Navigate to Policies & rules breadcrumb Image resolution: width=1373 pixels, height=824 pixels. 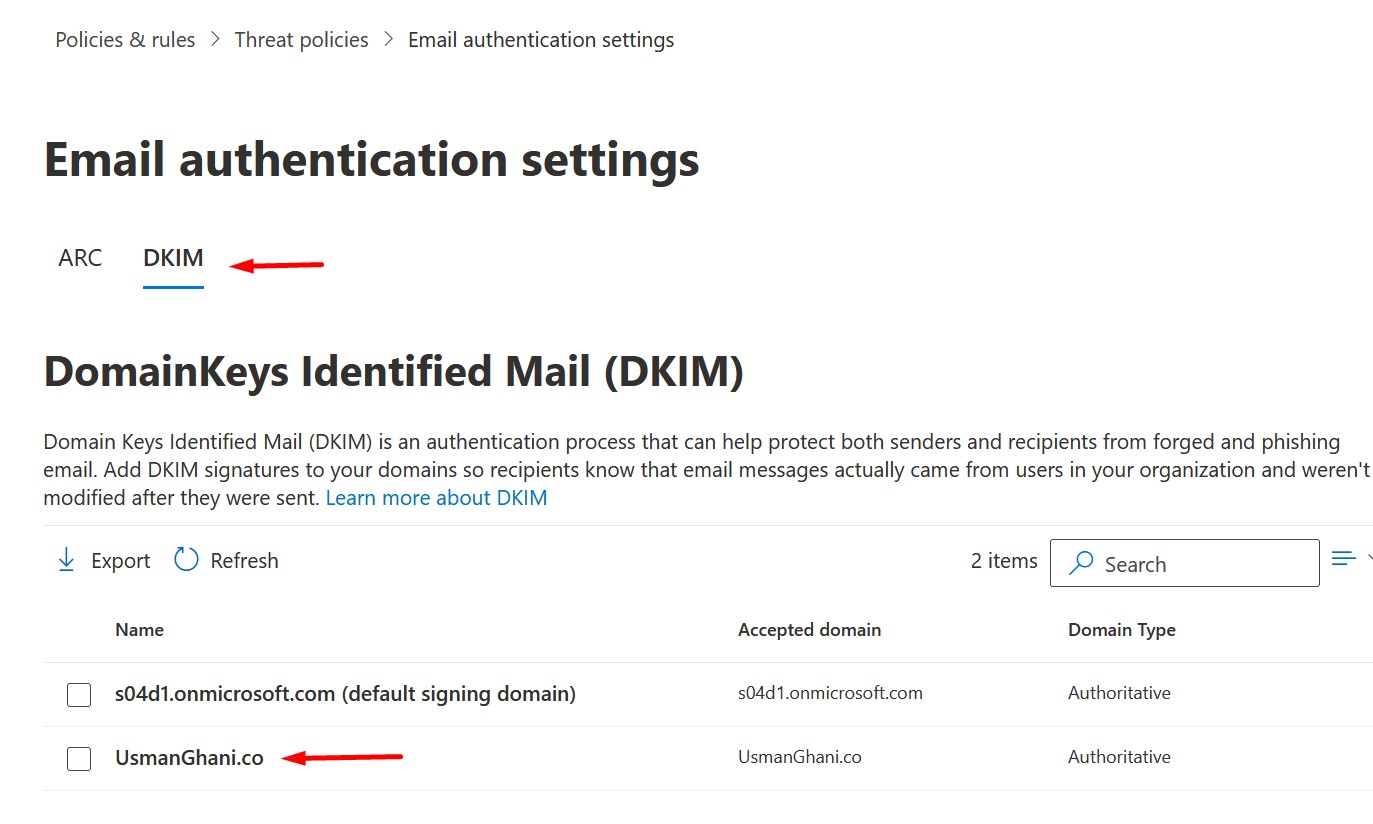pyautogui.click(x=124, y=39)
